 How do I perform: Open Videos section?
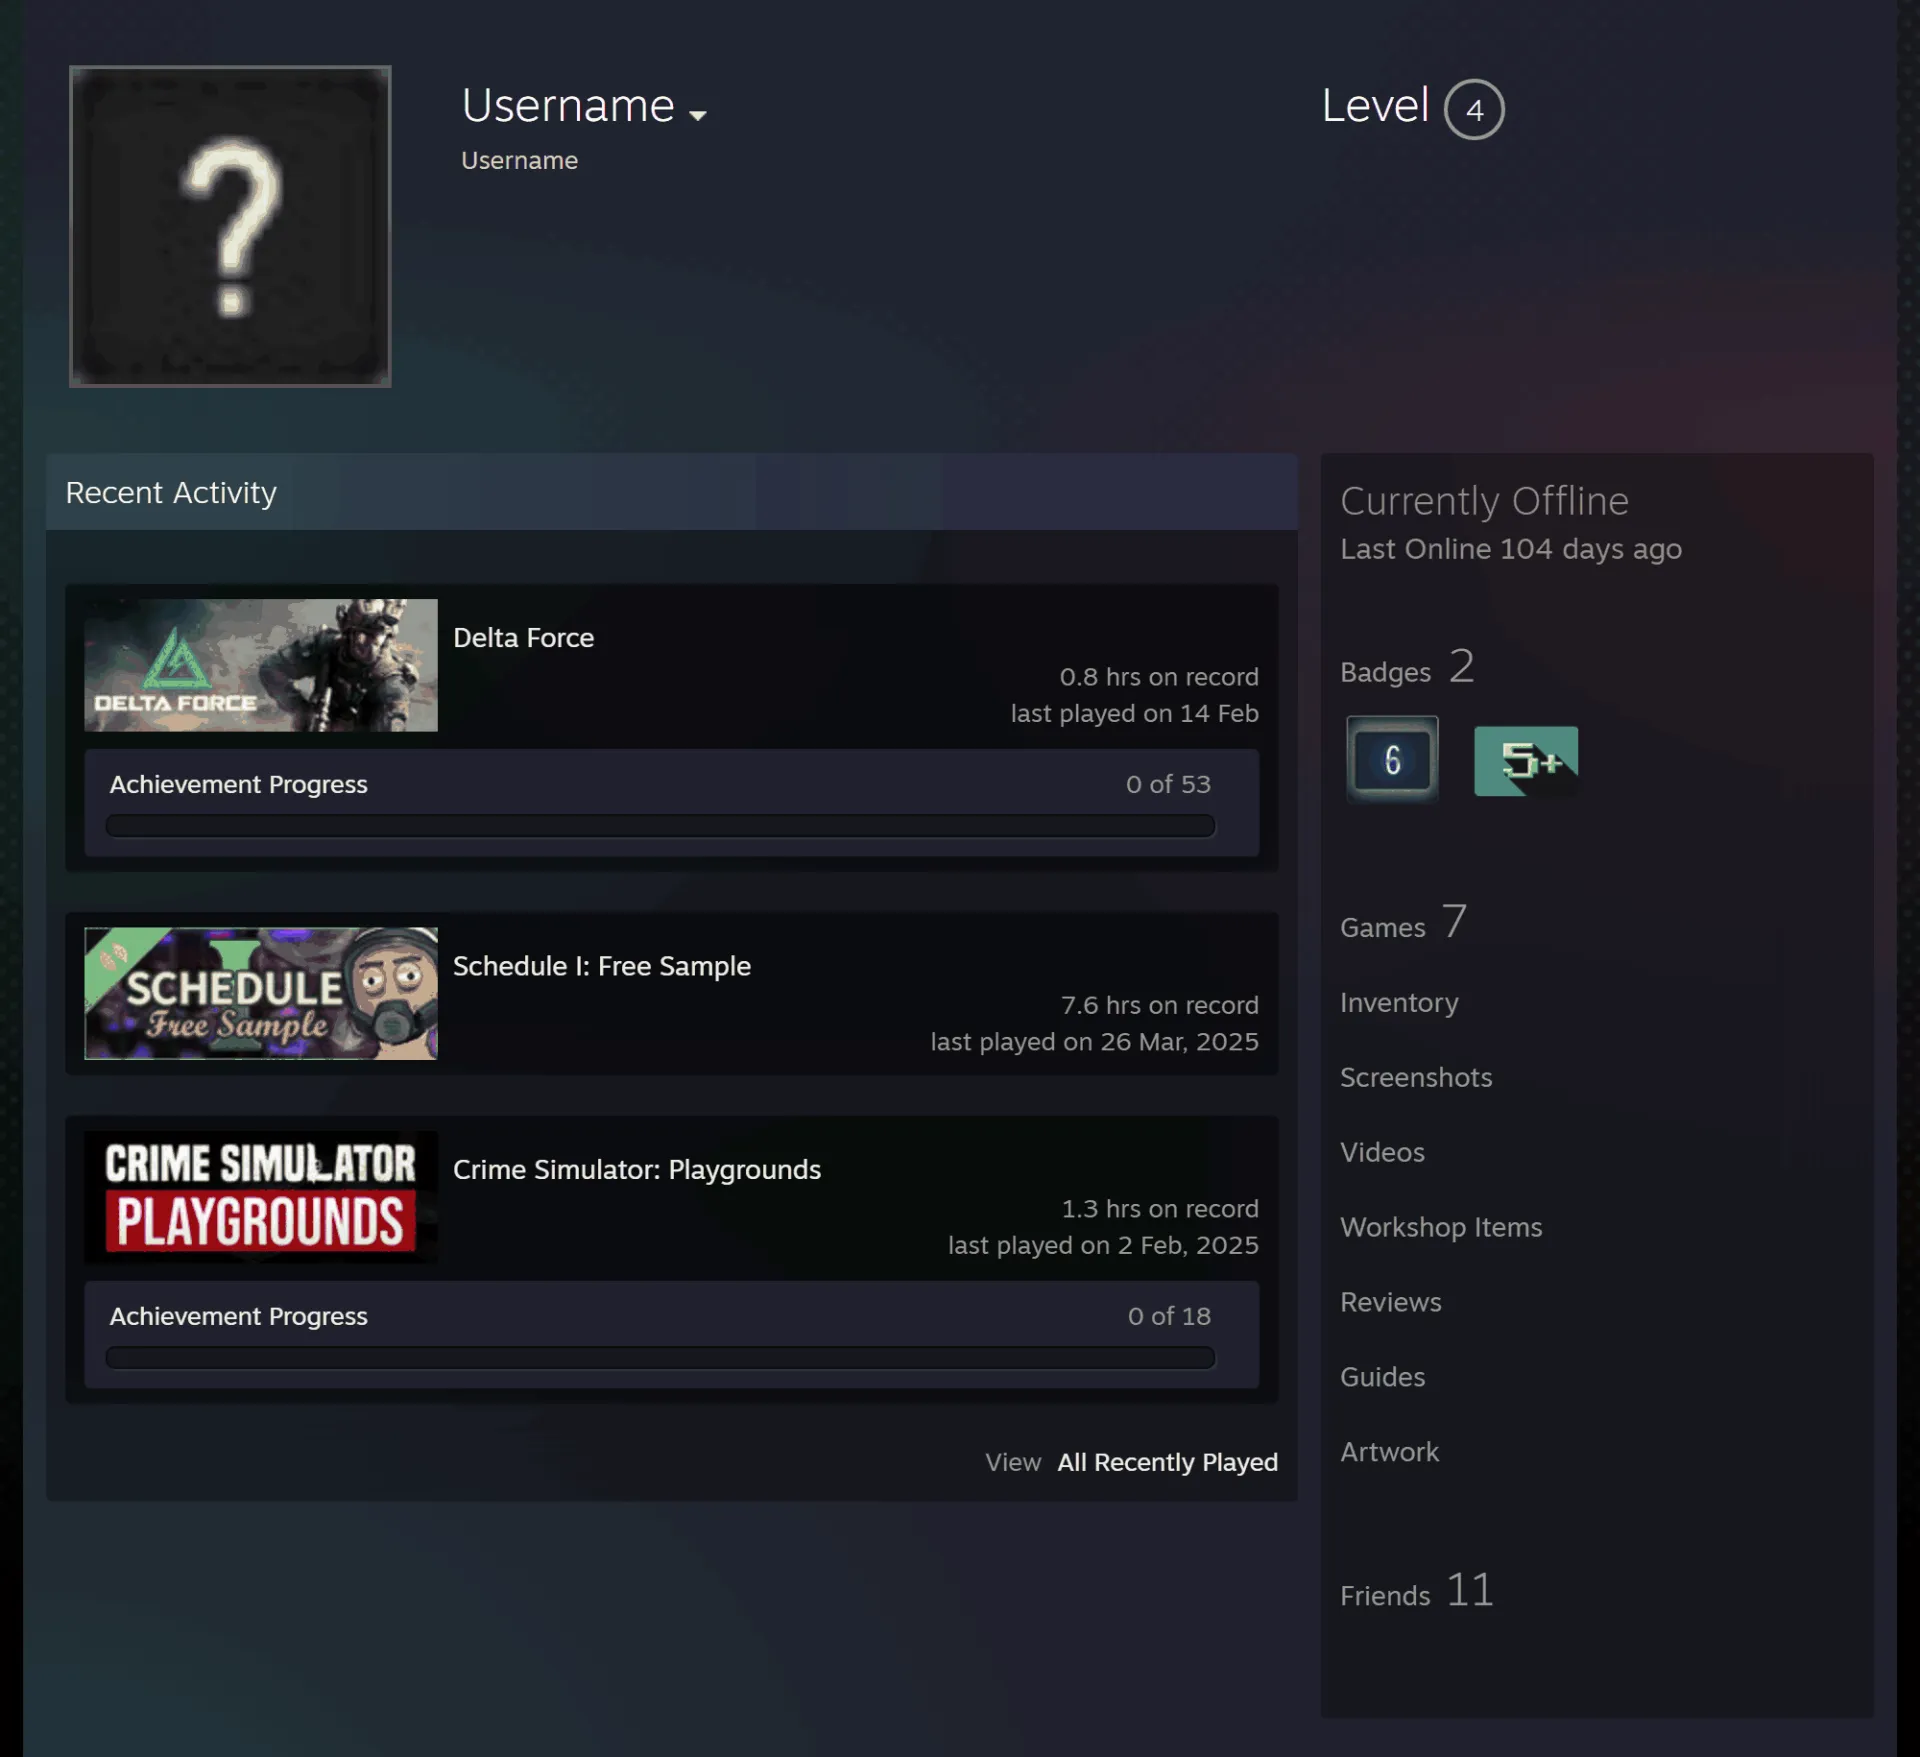pyautogui.click(x=1382, y=1152)
